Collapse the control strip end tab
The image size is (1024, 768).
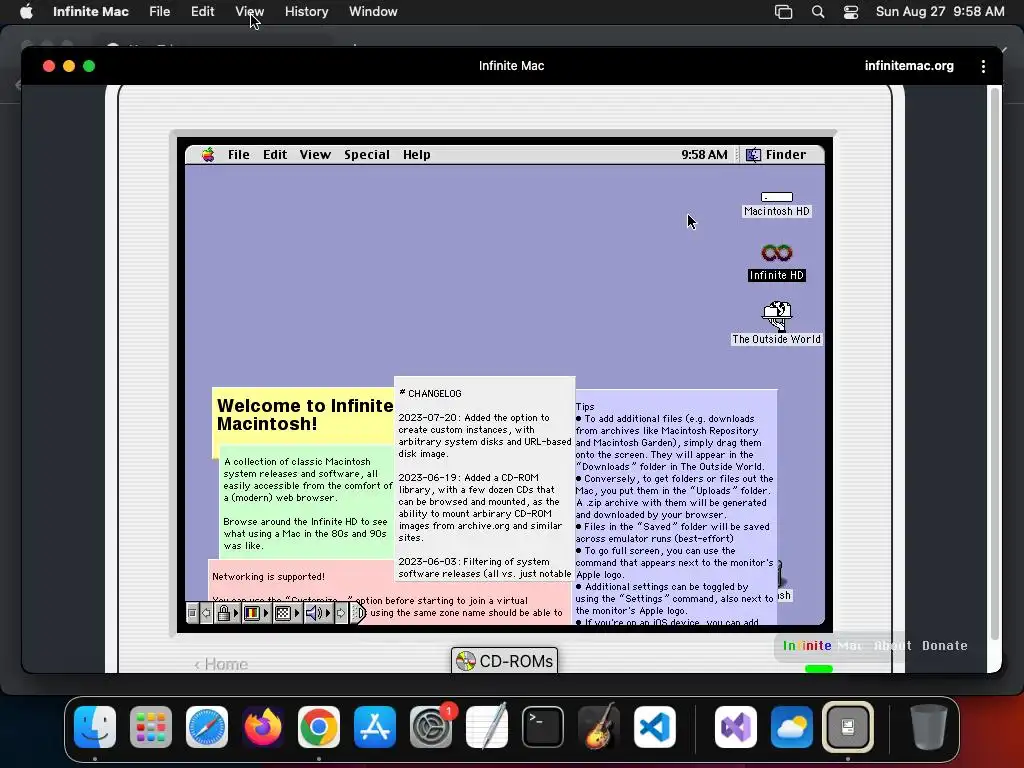coord(358,613)
